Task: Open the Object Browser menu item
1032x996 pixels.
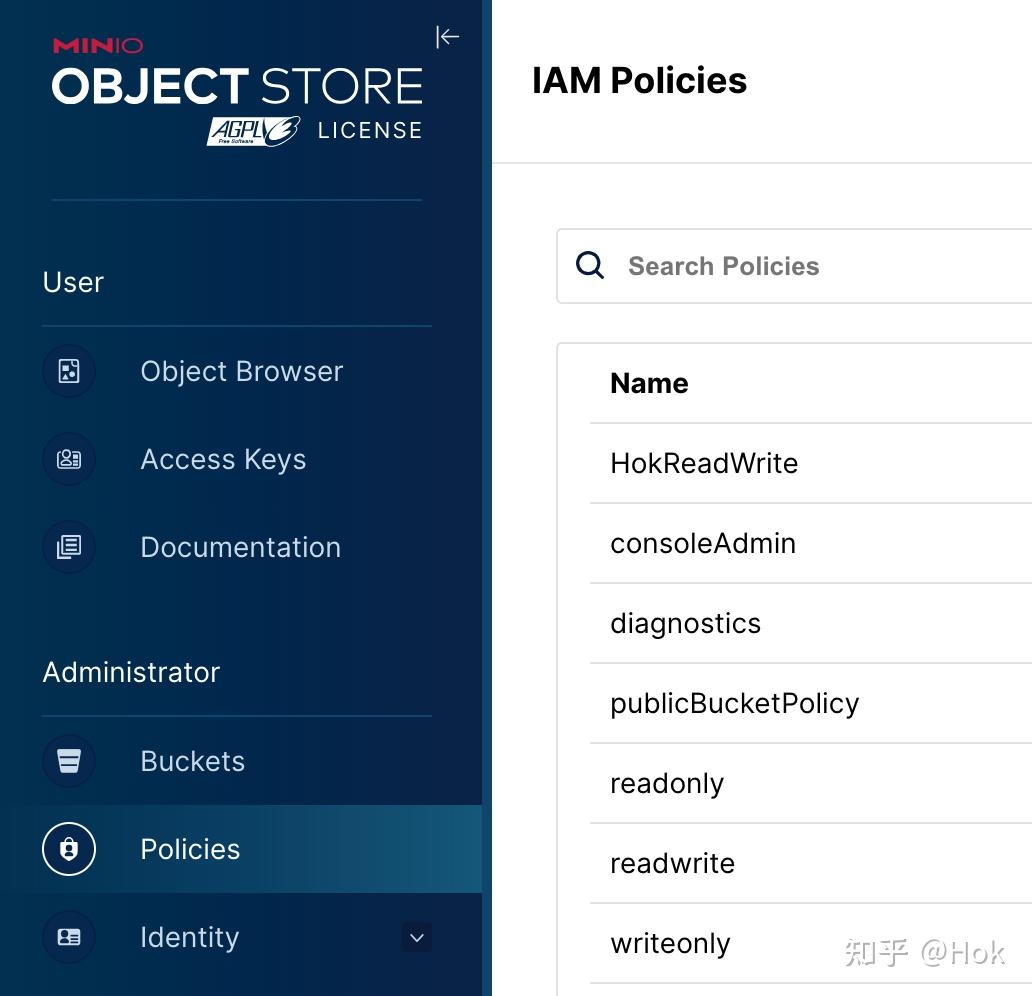Action: [241, 371]
